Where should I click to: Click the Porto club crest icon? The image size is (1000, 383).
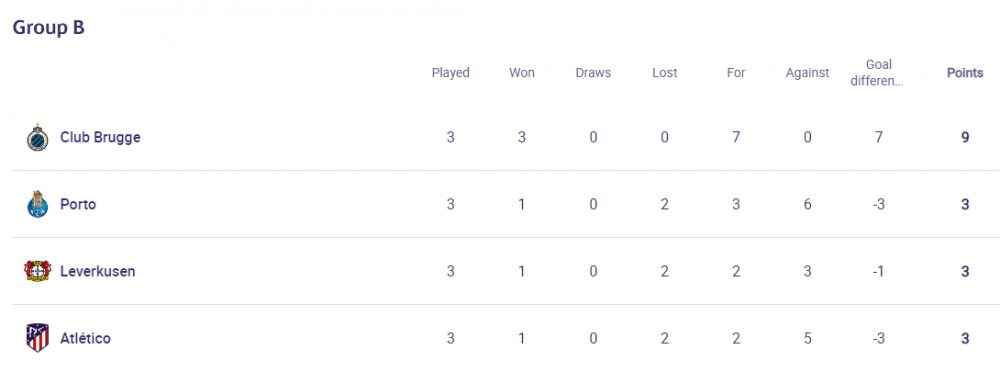38,205
